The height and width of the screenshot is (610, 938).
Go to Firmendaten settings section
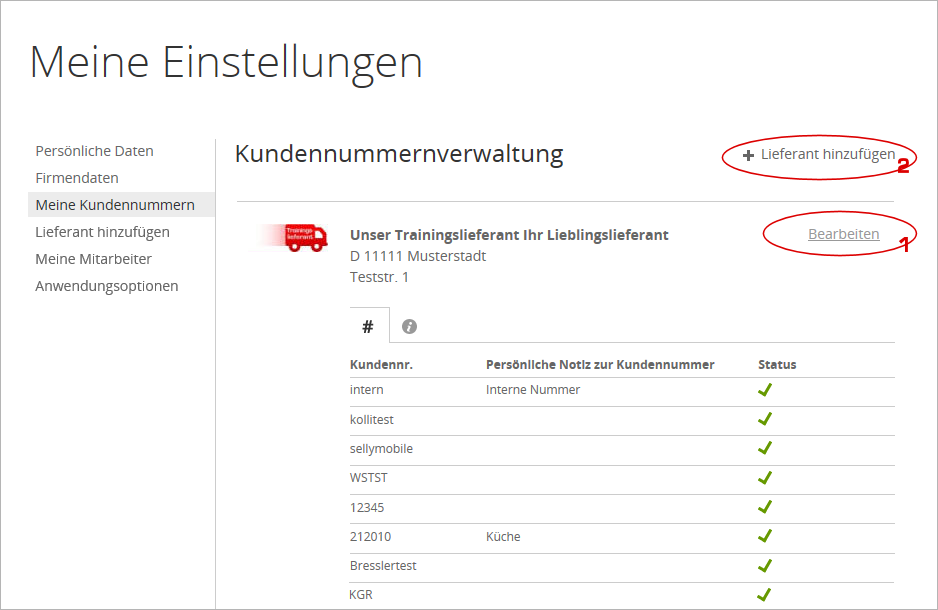(77, 178)
